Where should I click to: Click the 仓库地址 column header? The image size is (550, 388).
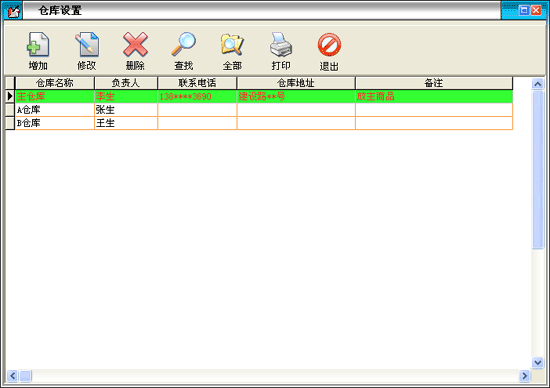point(296,83)
